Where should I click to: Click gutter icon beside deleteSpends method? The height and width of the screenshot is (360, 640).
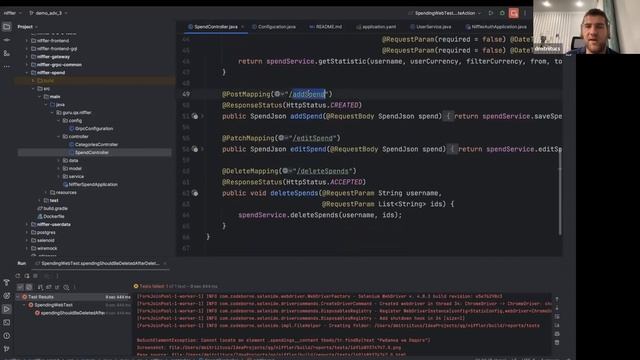click(x=195, y=193)
